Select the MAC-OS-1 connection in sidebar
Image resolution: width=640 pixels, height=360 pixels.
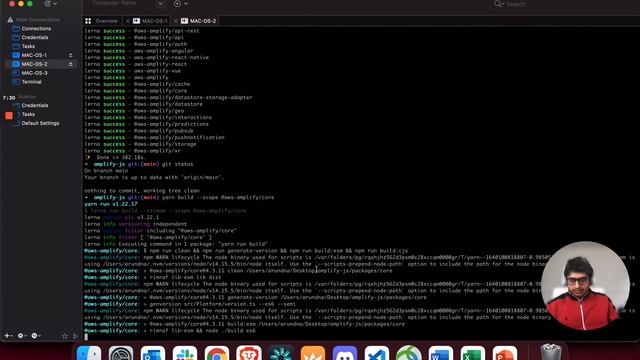(30, 55)
